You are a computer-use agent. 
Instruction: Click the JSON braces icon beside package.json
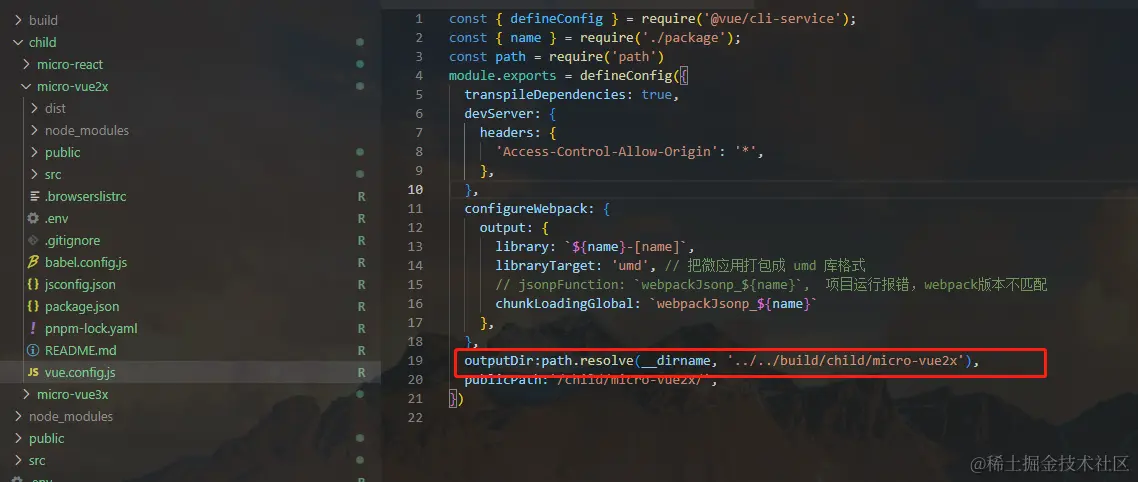[x=33, y=306]
